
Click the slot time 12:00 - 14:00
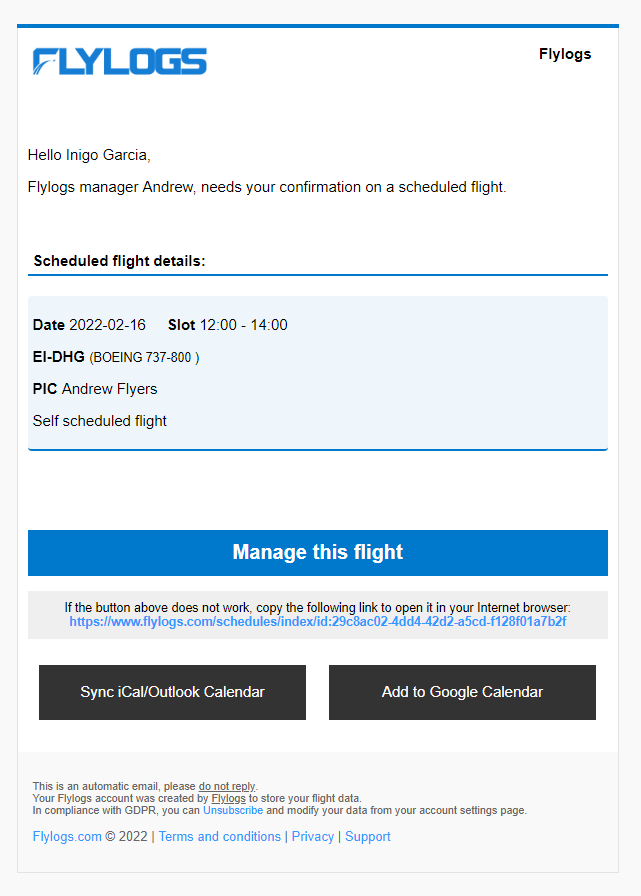click(243, 325)
